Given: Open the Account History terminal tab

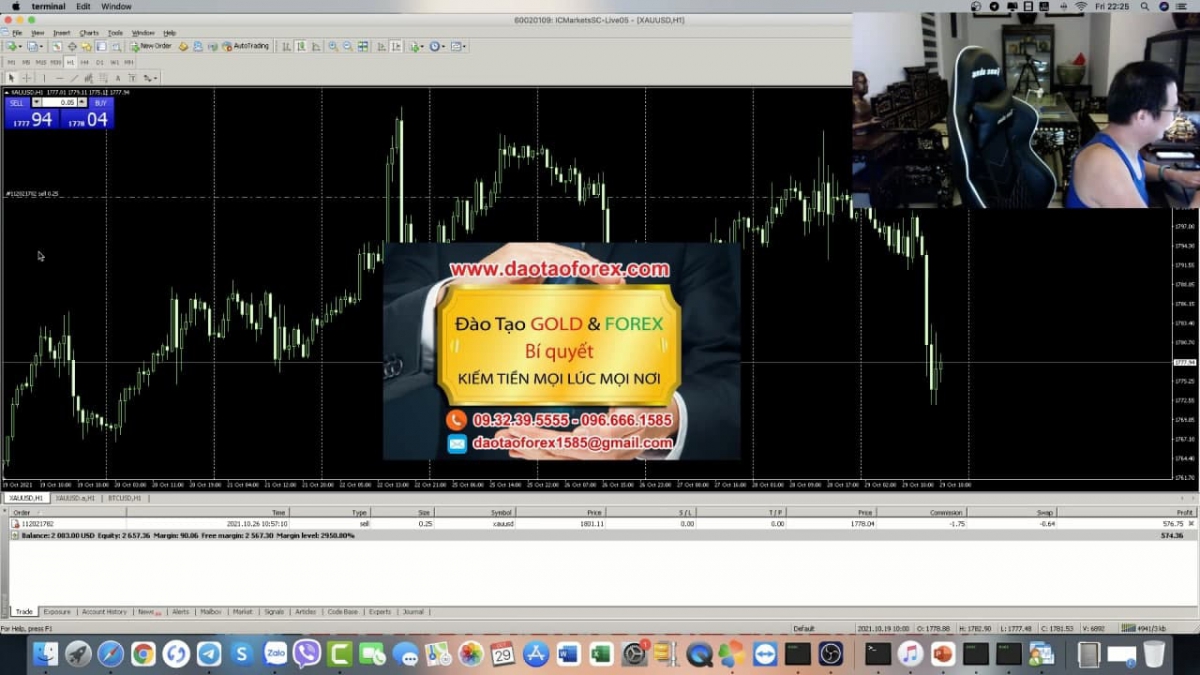Looking at the screenshot, I should point(104,611).
